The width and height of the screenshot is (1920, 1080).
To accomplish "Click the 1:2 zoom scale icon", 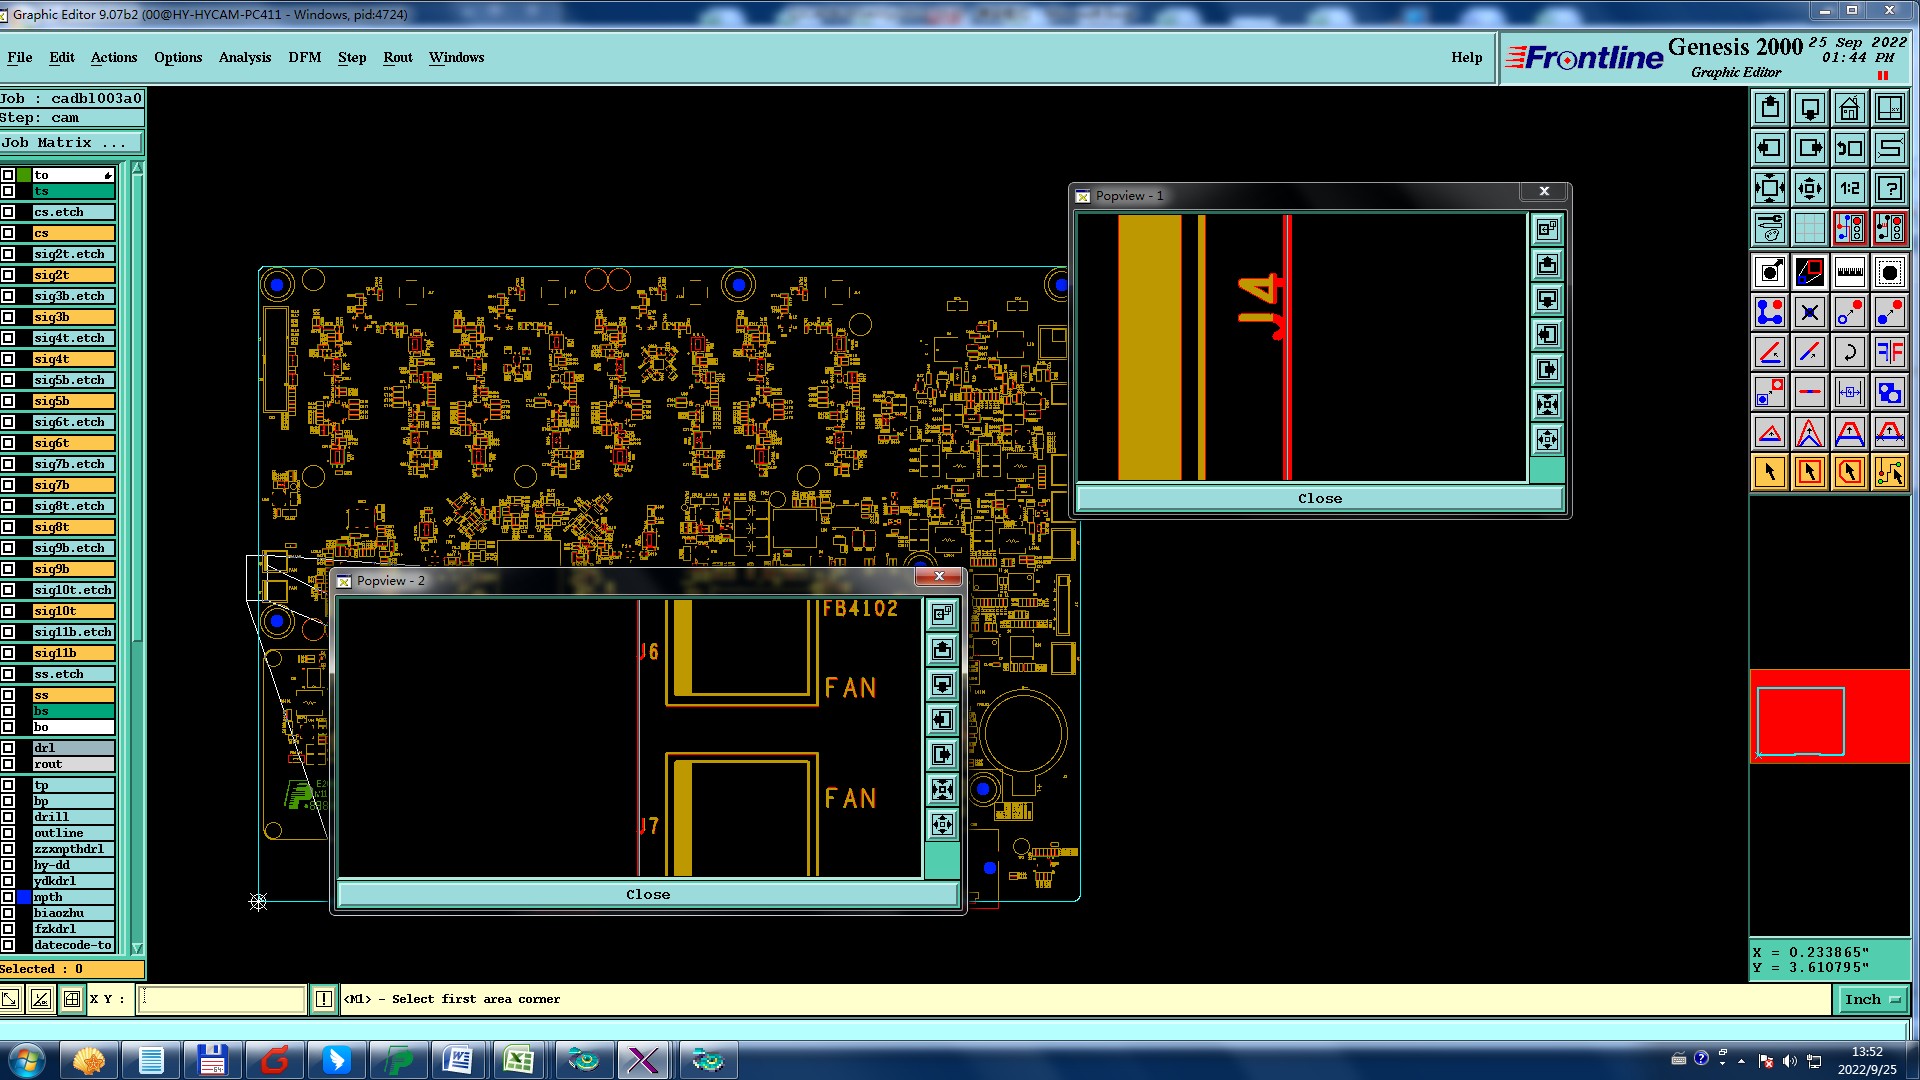I will (x=1849, y=188).
